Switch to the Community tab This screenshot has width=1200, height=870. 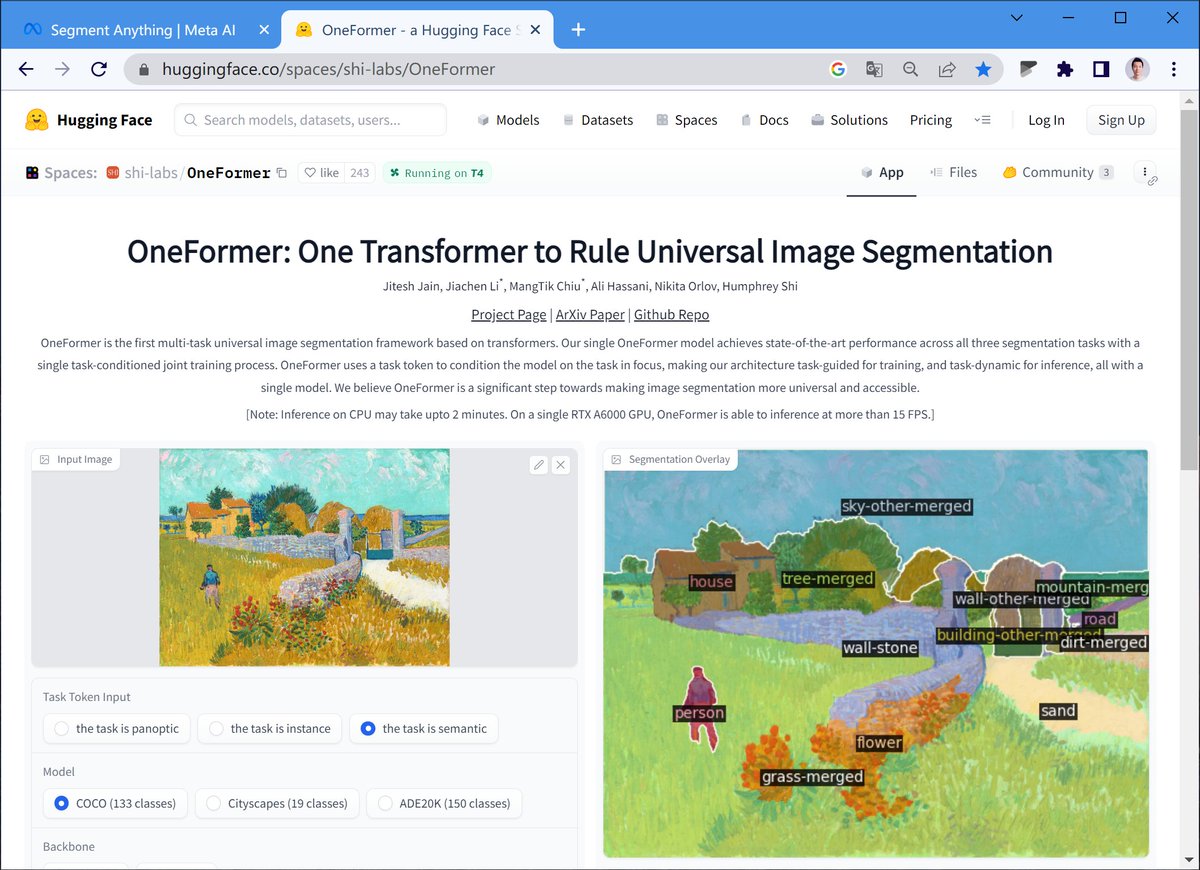pyautogui.click(x=1058, y=173)
